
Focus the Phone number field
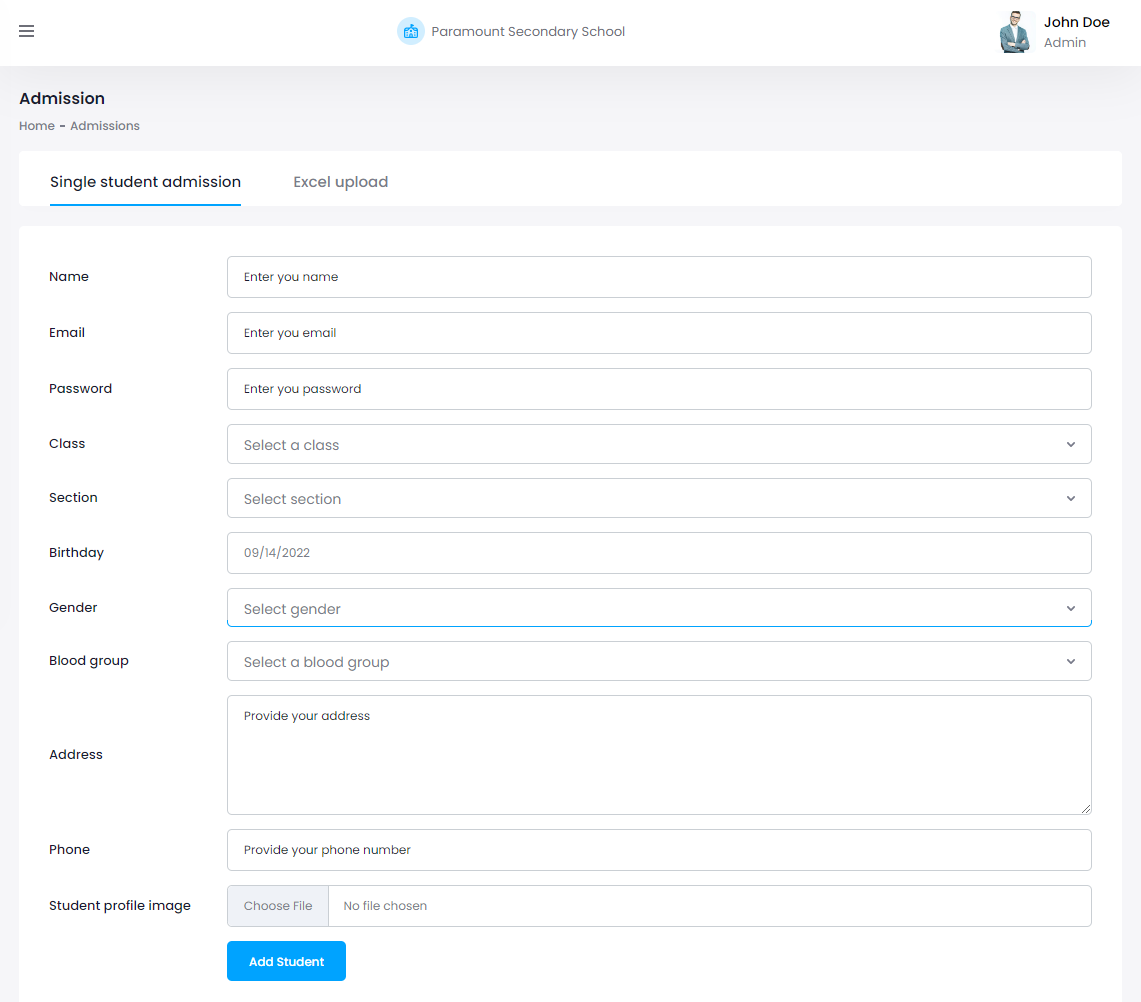click(659, 850)
